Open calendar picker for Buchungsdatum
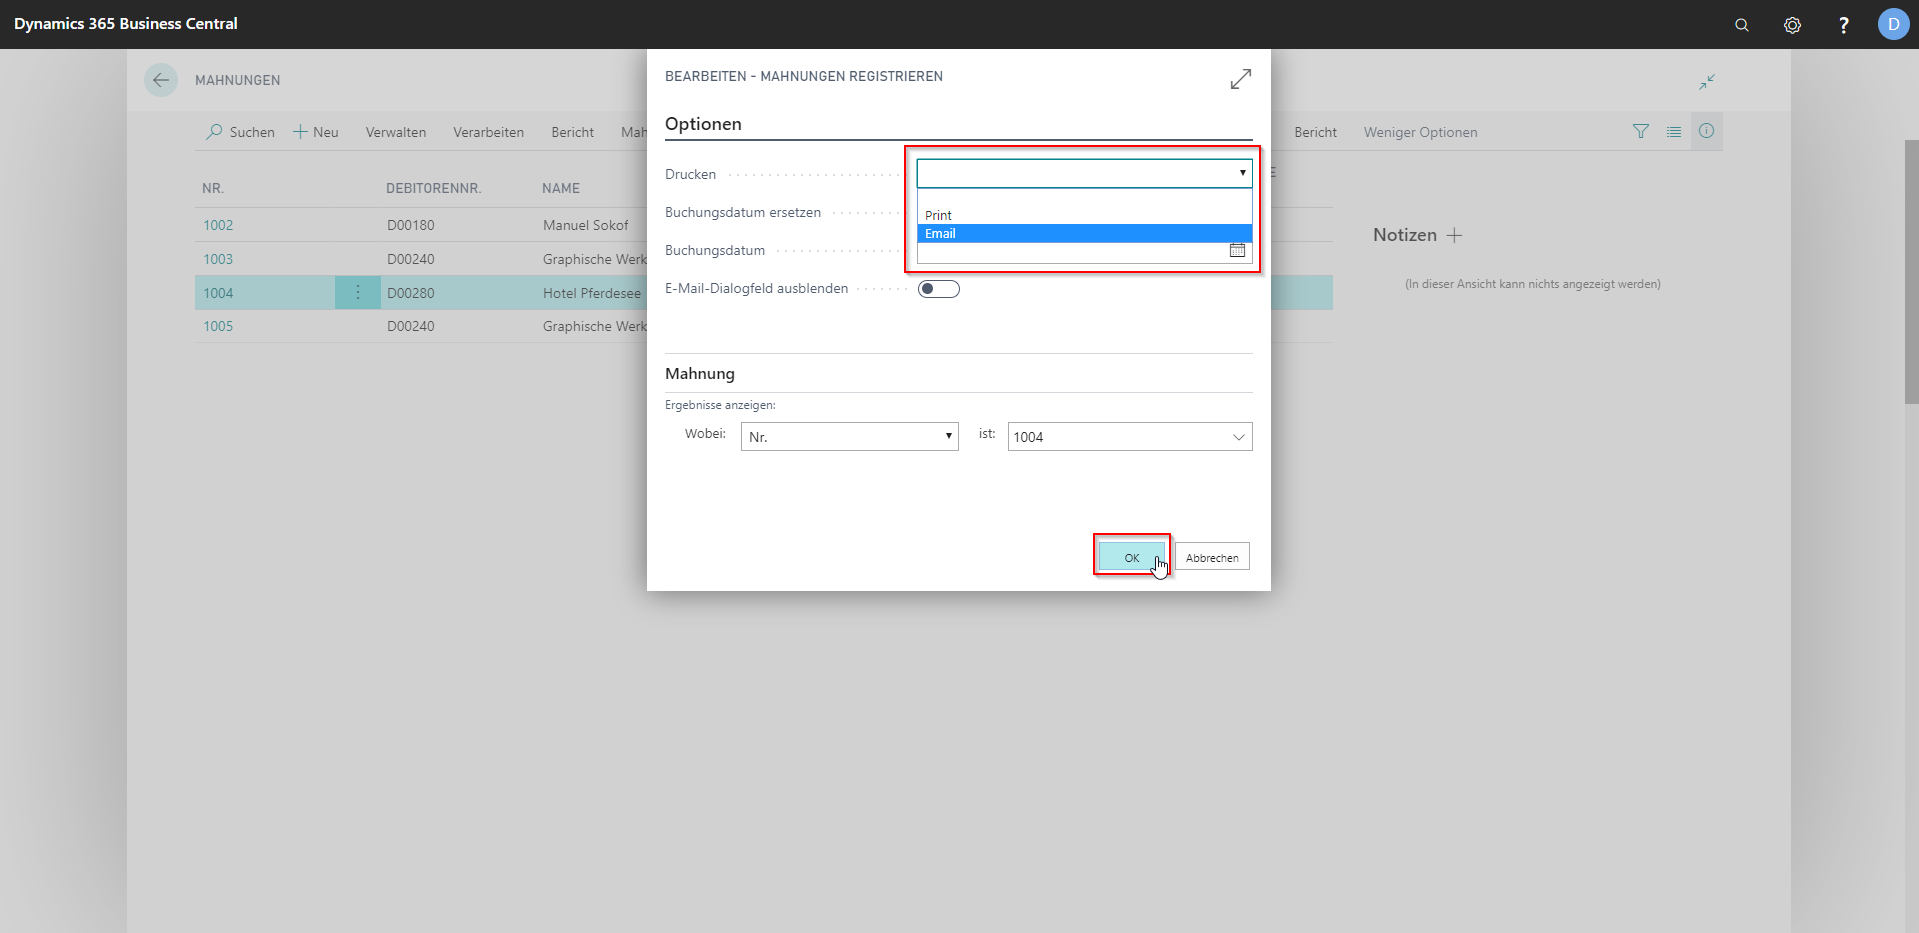 1237,250
